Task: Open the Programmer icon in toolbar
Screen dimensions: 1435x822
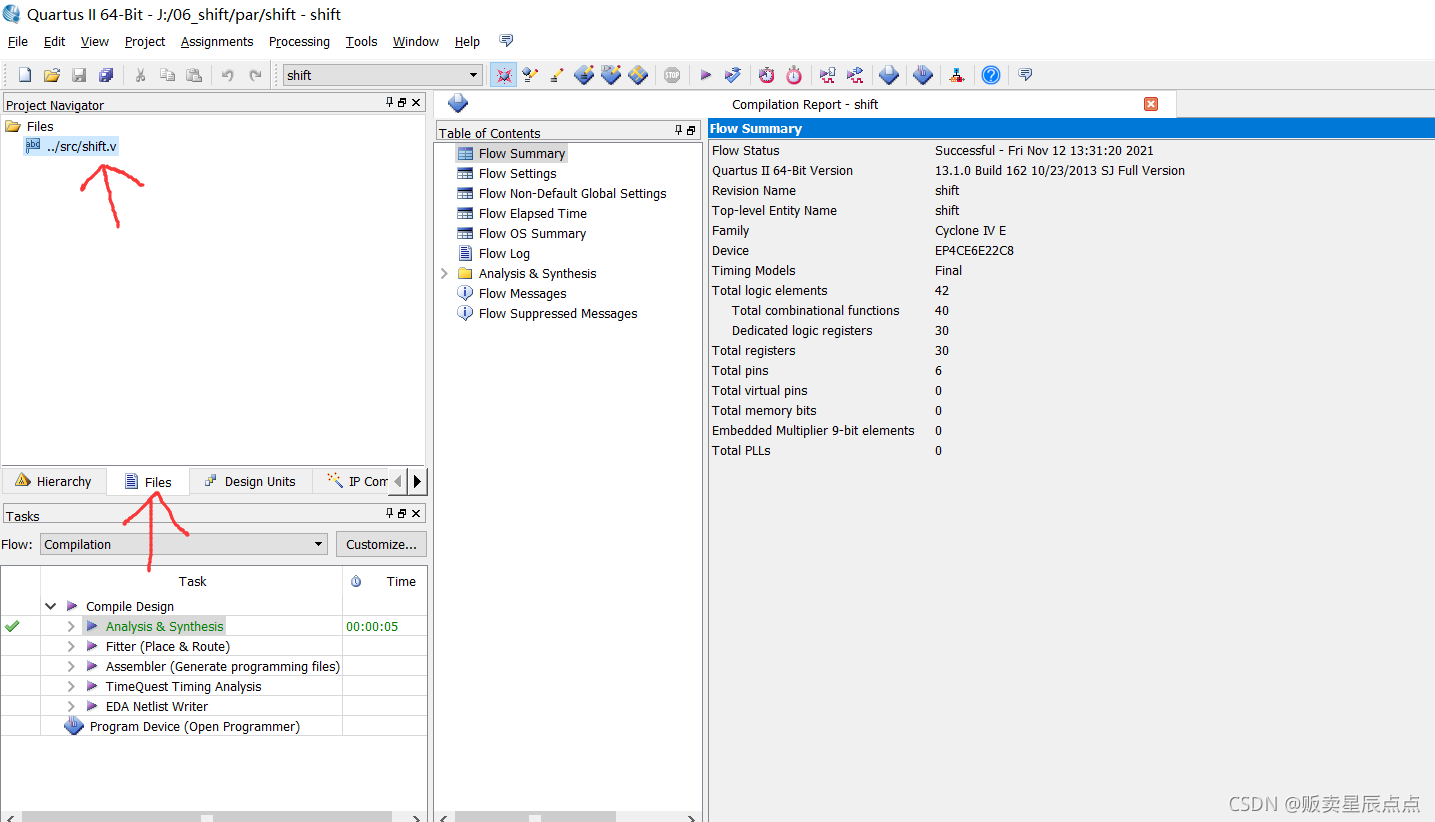Action: 922,75
